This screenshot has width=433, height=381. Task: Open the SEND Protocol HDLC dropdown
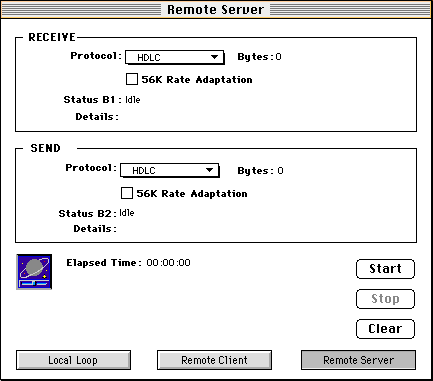pyautogui.click(x=170, y=170)
